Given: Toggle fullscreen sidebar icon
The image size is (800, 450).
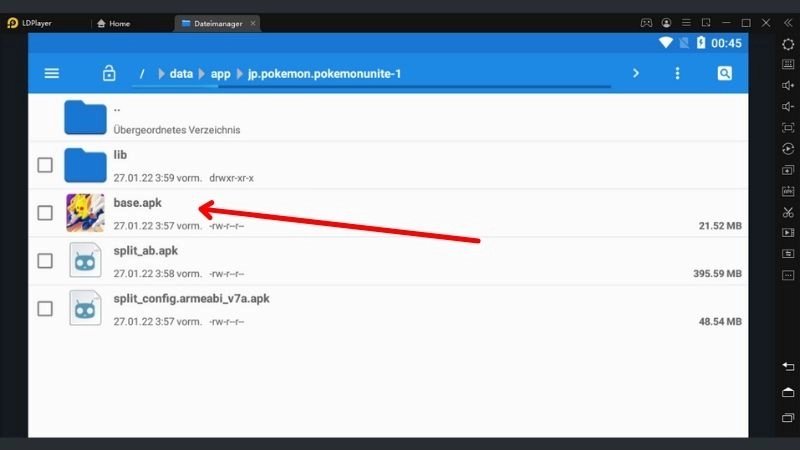Looking at the screenshot, I should (x=788, y=128).
